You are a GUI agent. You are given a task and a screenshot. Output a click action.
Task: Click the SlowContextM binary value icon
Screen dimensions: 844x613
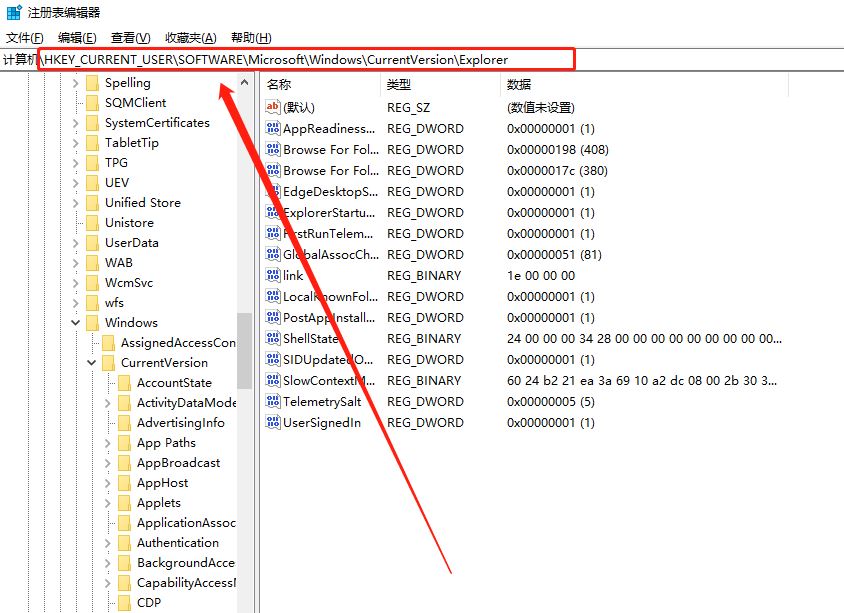pos(273,381)
